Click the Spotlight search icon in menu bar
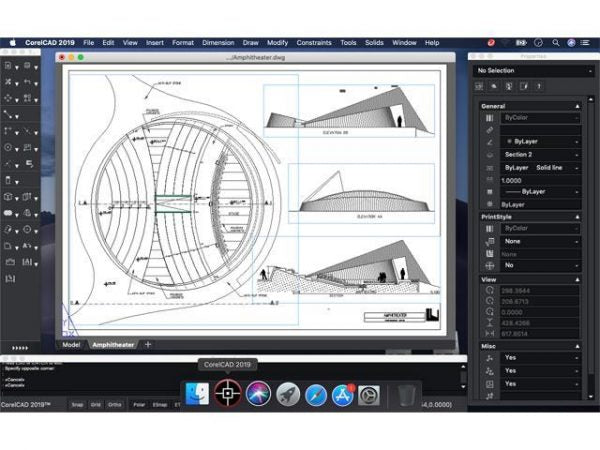Viewport: 600px width, 450px height. [x=556, y=43]
